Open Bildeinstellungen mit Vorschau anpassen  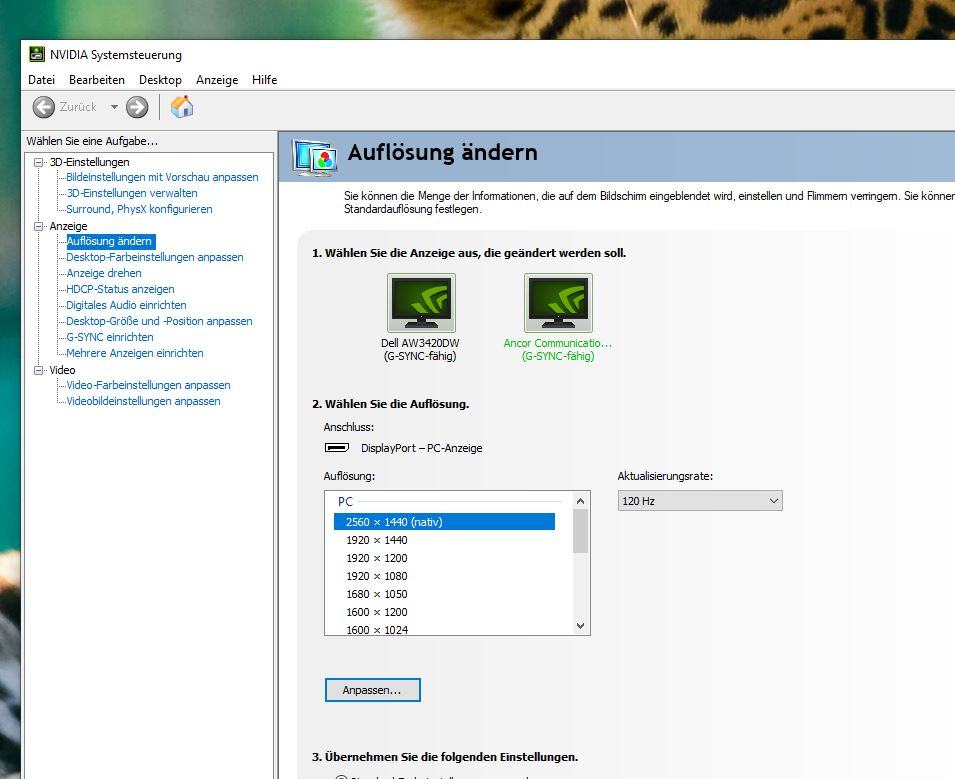click(x=162, y=177)
